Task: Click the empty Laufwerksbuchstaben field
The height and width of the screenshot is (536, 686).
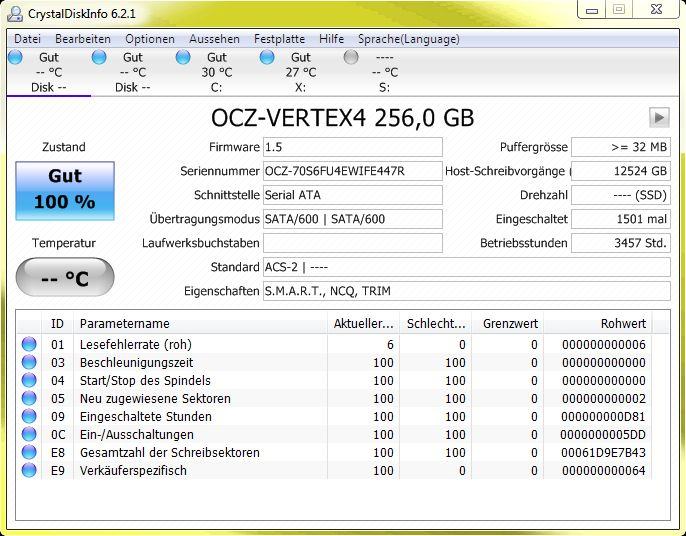Action: tap(353, 243)
